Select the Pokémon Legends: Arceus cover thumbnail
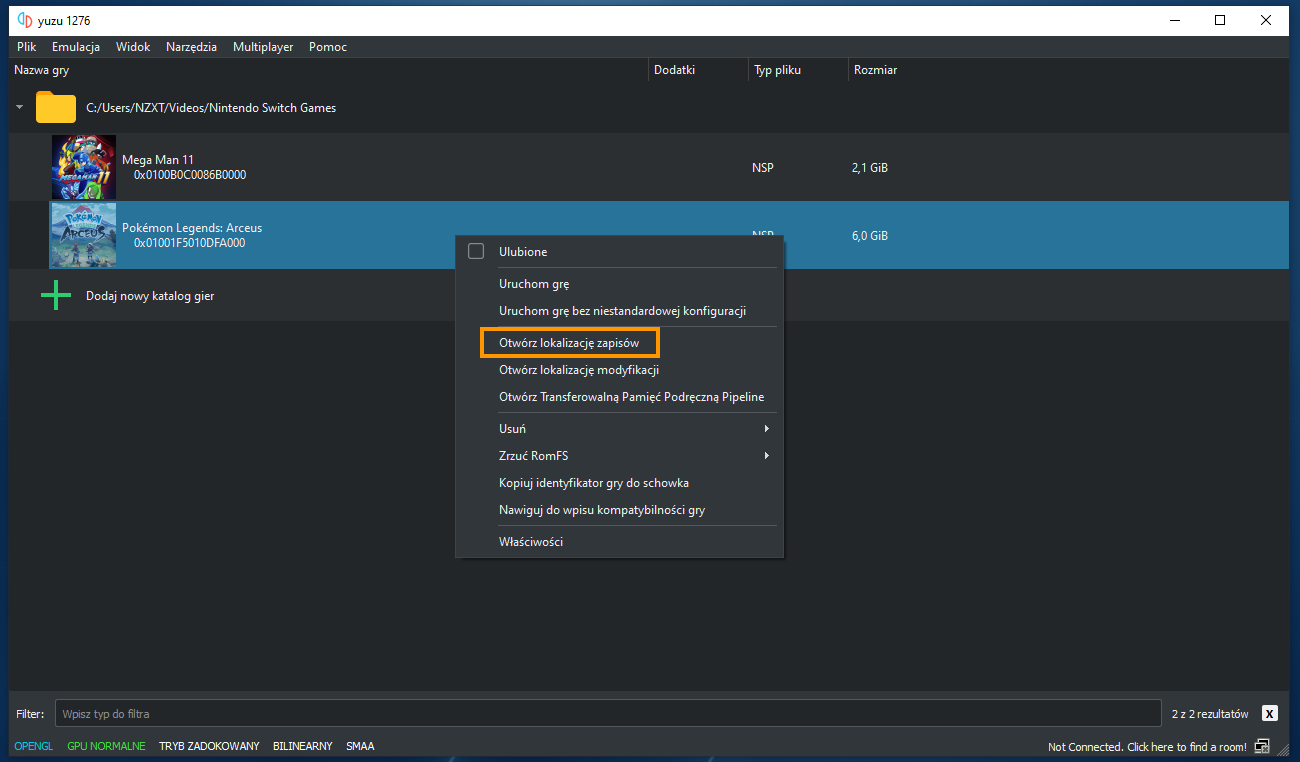 click(84, 235)
